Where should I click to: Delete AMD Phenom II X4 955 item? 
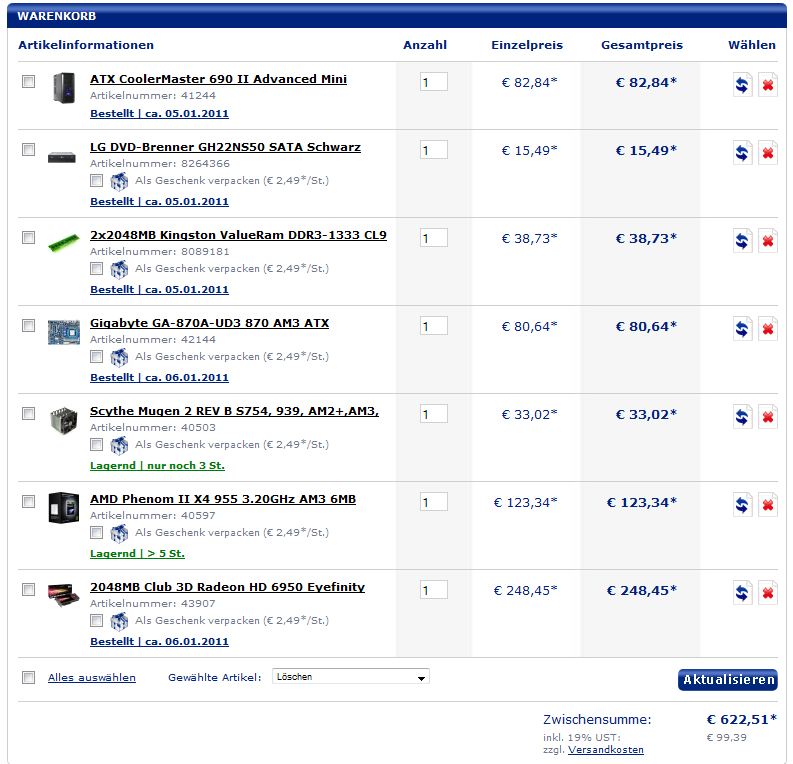click(x=767, y=505)
